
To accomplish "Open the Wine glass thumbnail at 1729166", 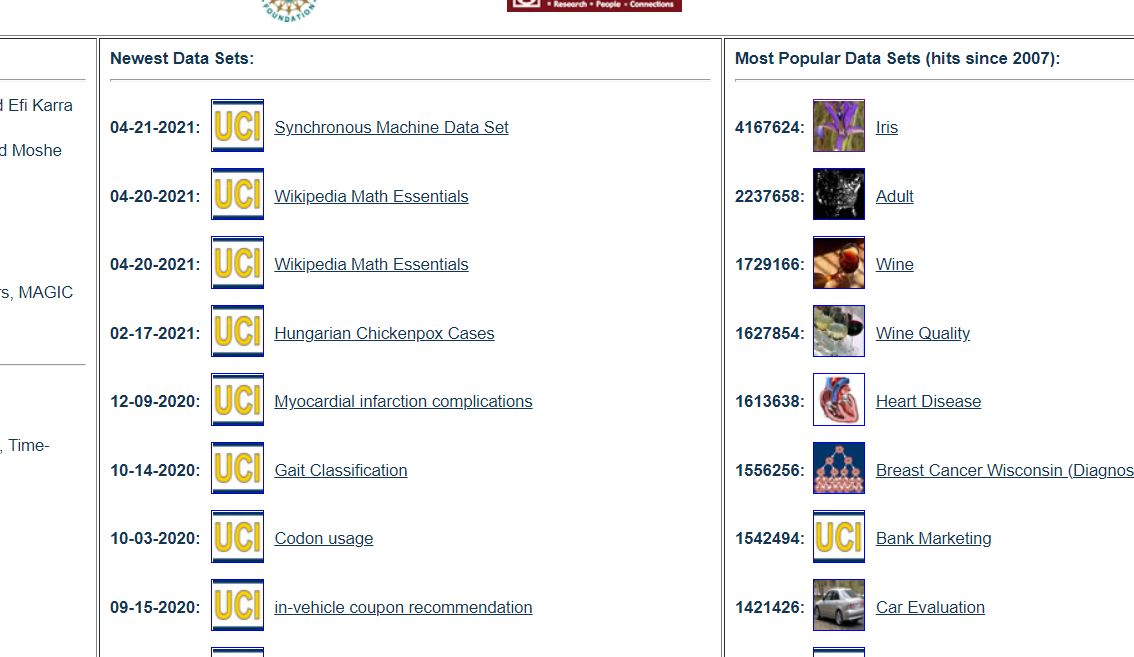I will [839, 263].
